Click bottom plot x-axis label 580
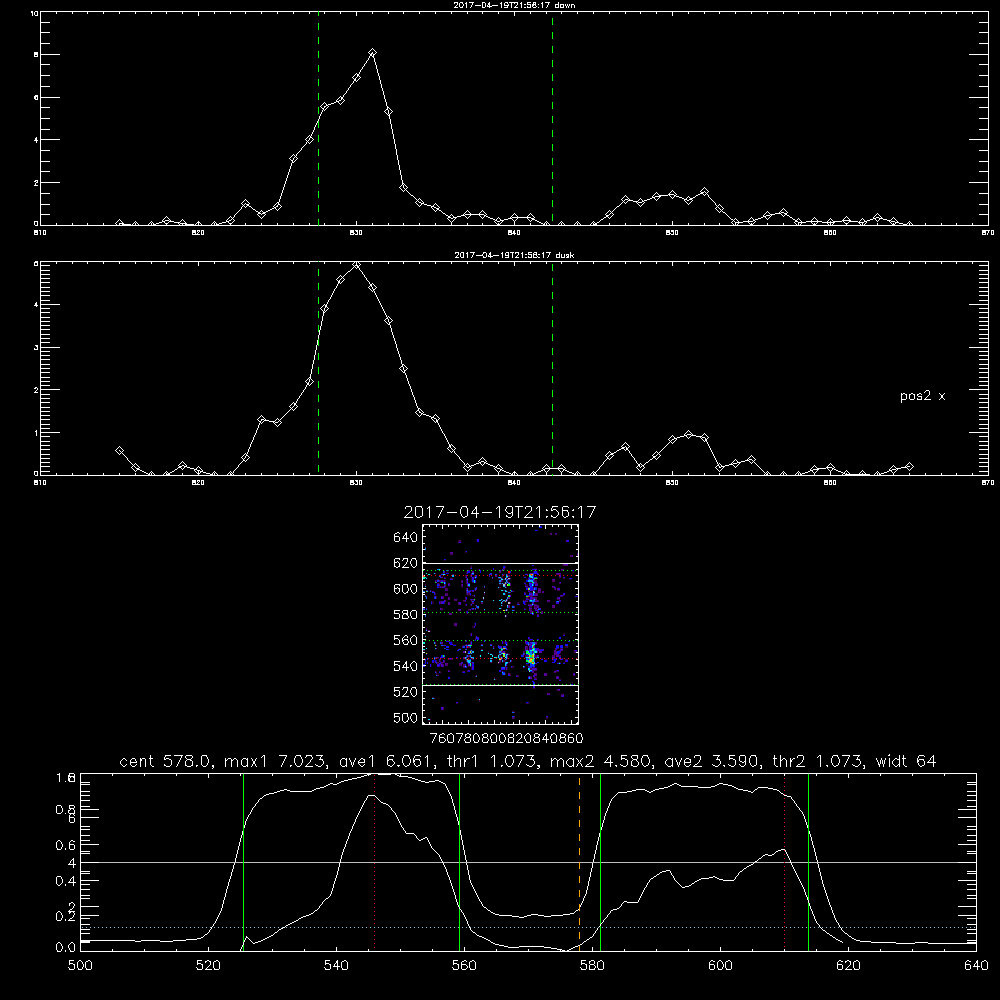 pos(592,966)
